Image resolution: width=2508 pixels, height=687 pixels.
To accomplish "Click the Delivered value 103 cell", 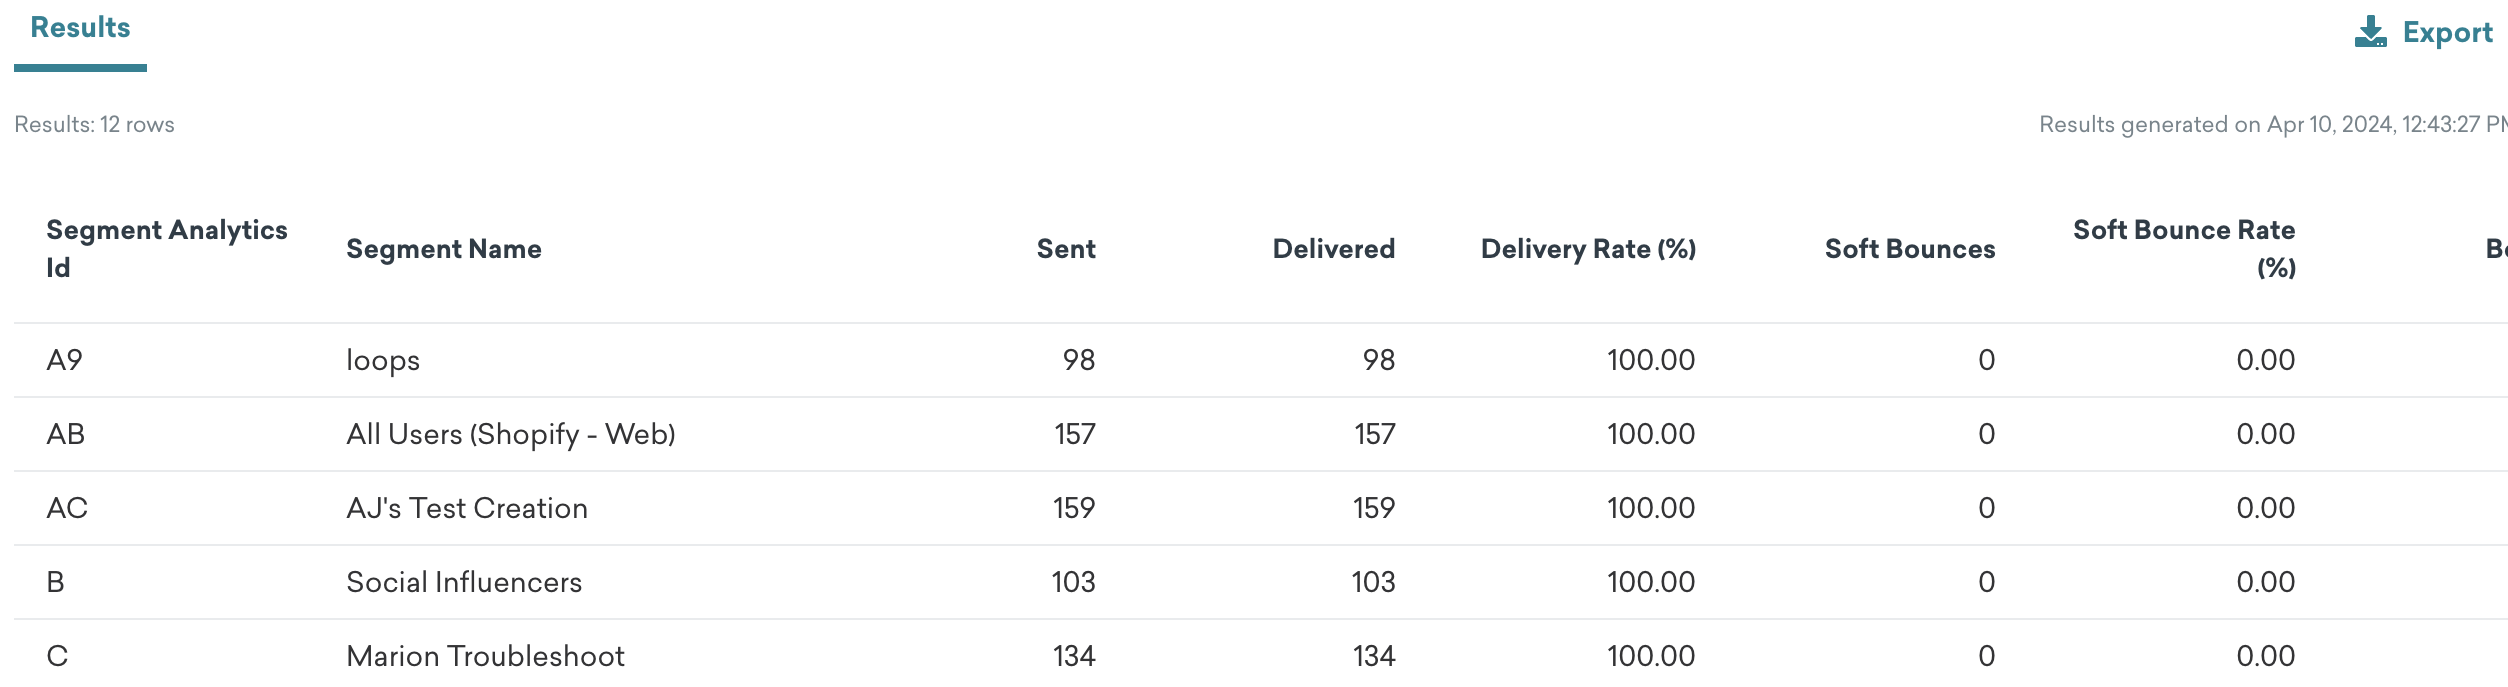I will point(1373,582).
